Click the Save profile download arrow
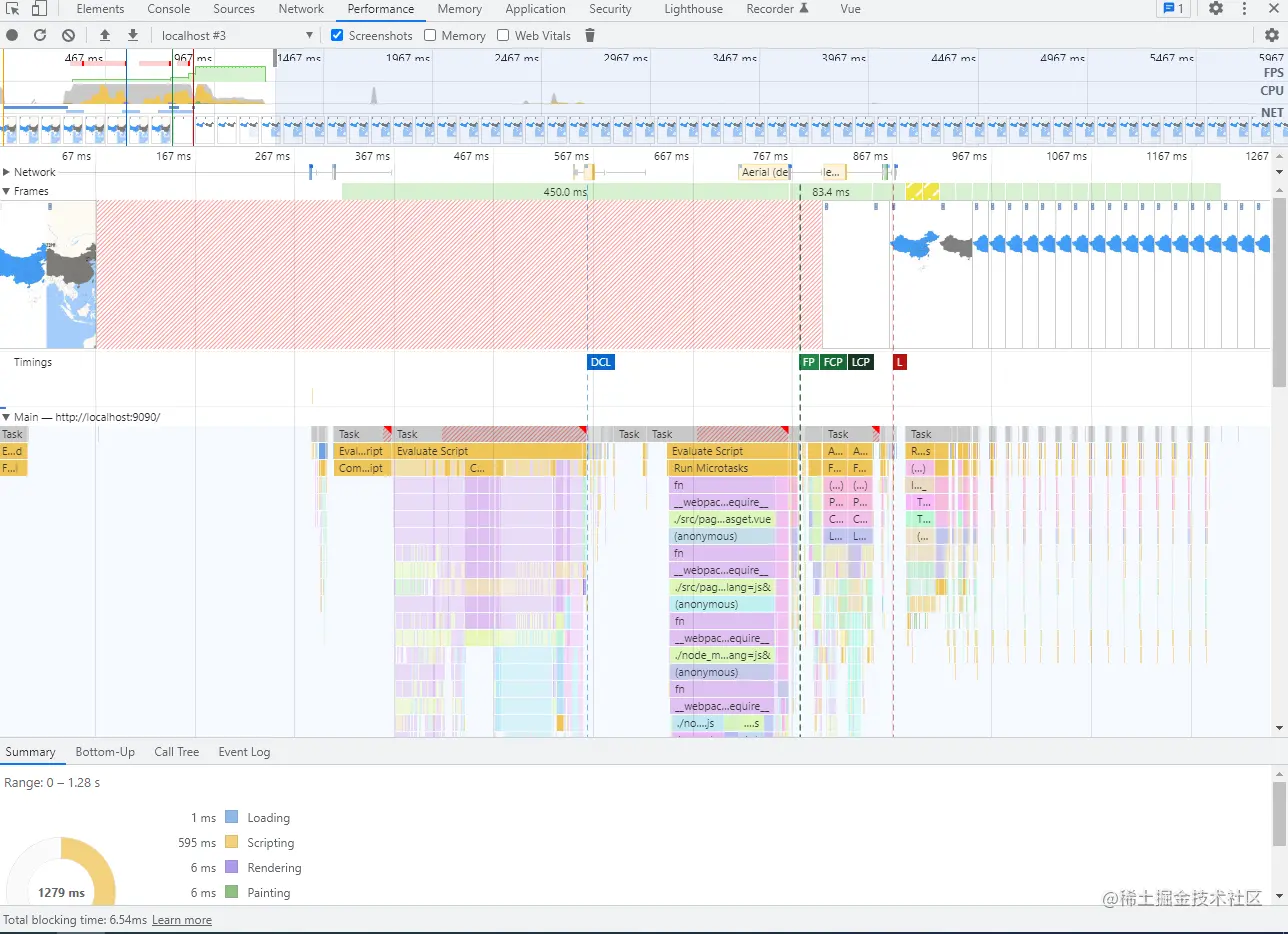The image size is (1288, 934). pos(133,35)
